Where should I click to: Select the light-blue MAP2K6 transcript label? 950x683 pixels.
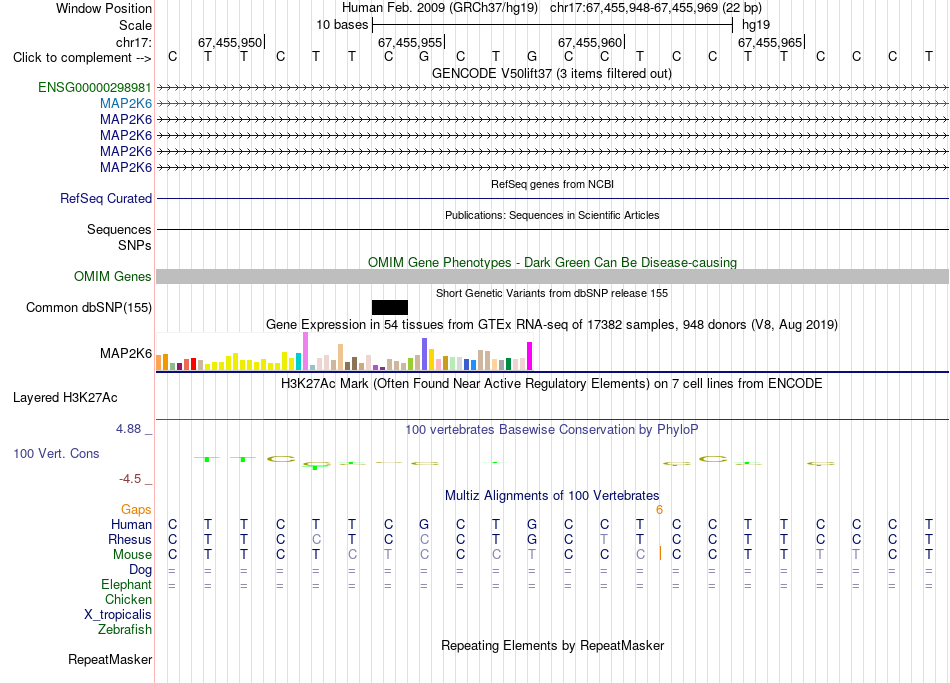point(126,104)
